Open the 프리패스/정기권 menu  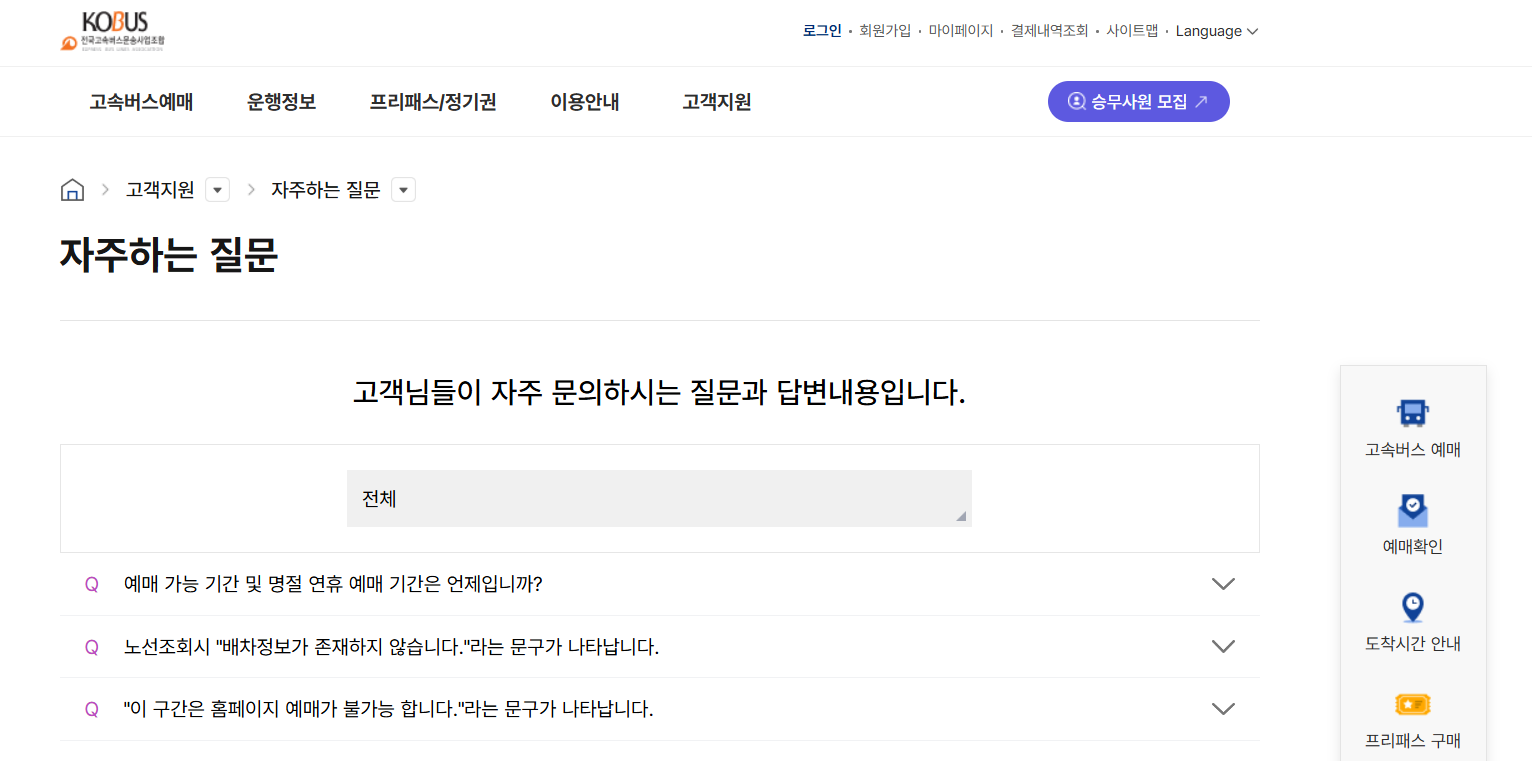pos(433,102)
